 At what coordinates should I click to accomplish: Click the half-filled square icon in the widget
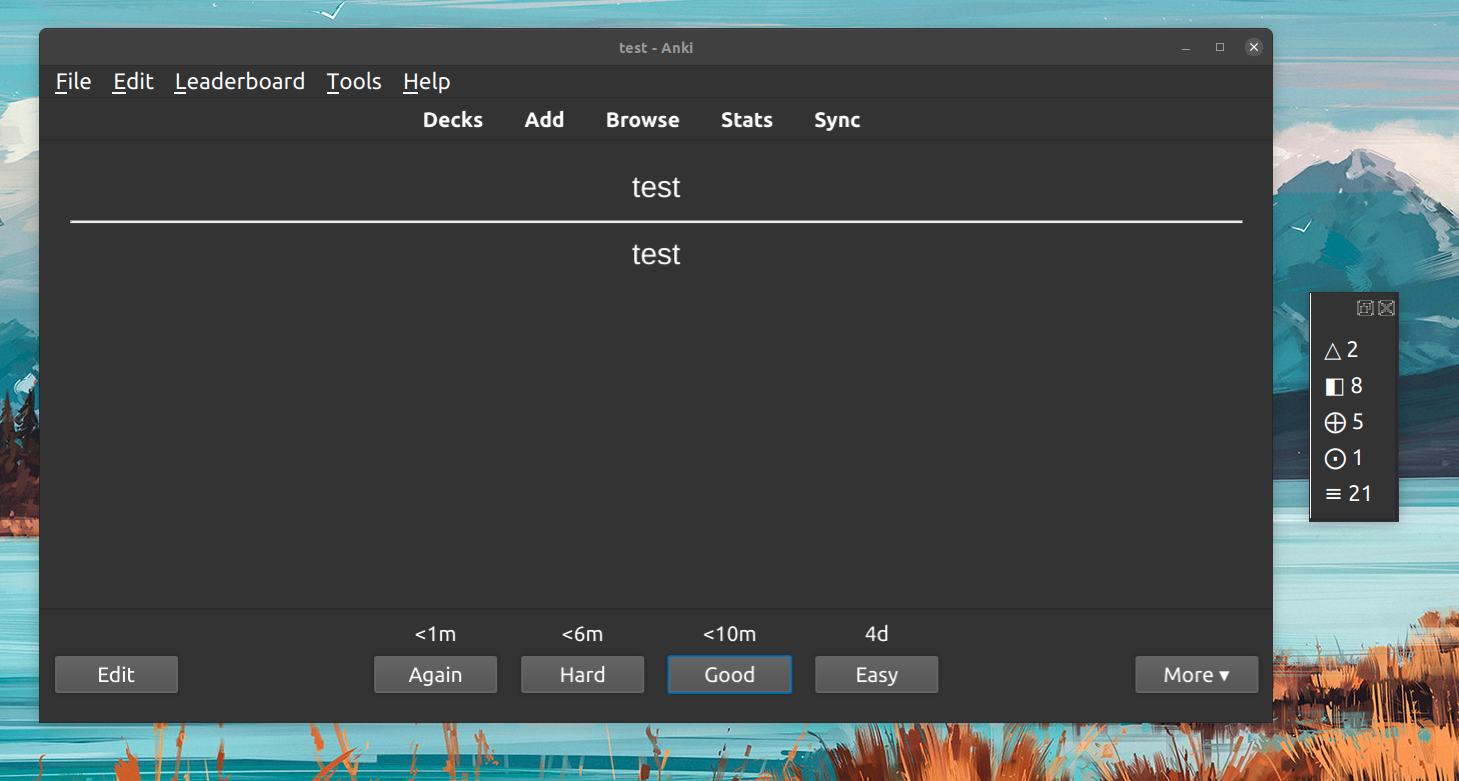coord(1334,387)
